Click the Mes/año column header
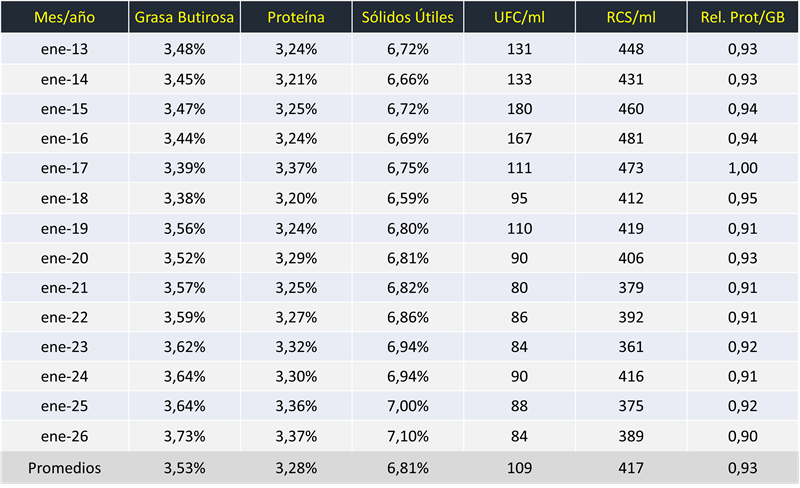800x488 pixels. tap(65, 18)
